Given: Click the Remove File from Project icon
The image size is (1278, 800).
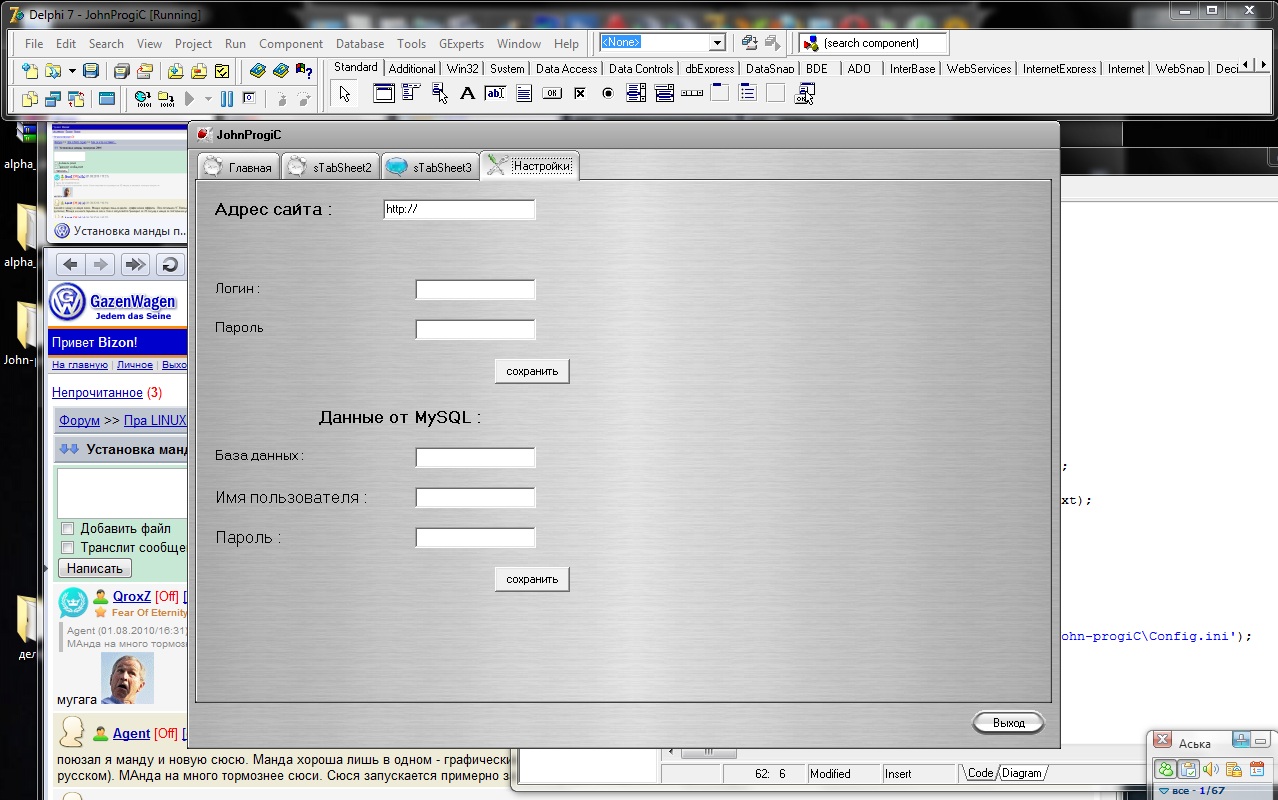Looking at the screenshot, I should [x=199, y=71].
